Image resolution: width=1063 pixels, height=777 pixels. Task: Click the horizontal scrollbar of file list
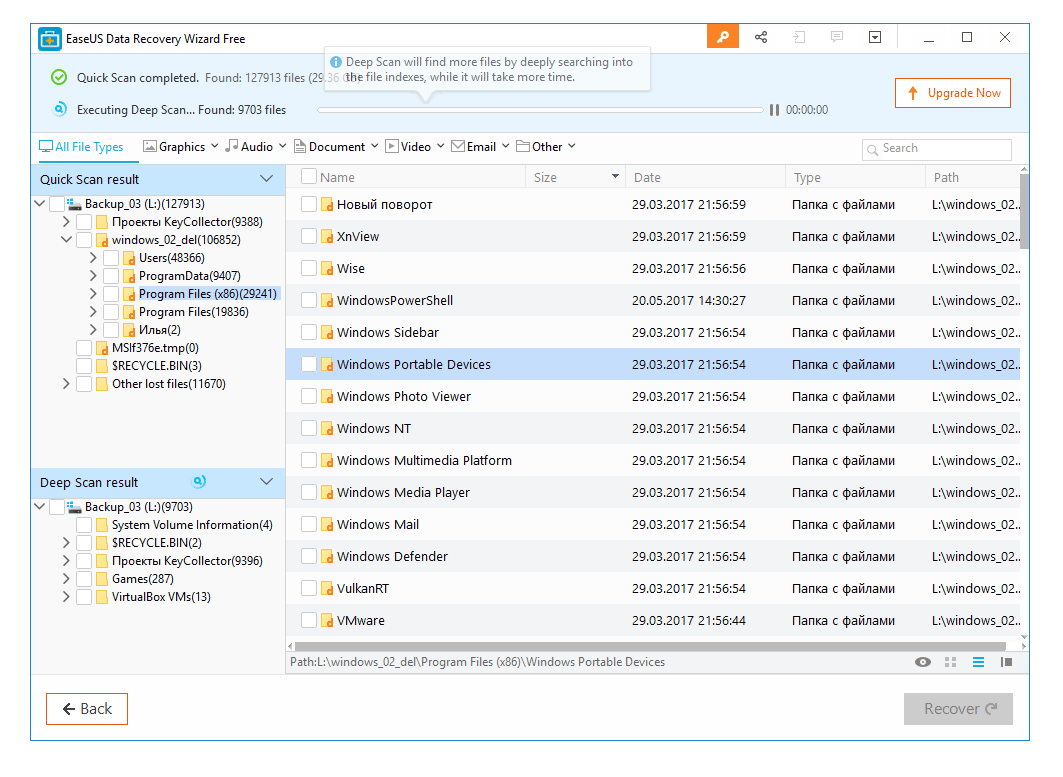click(x=649, y=646)
